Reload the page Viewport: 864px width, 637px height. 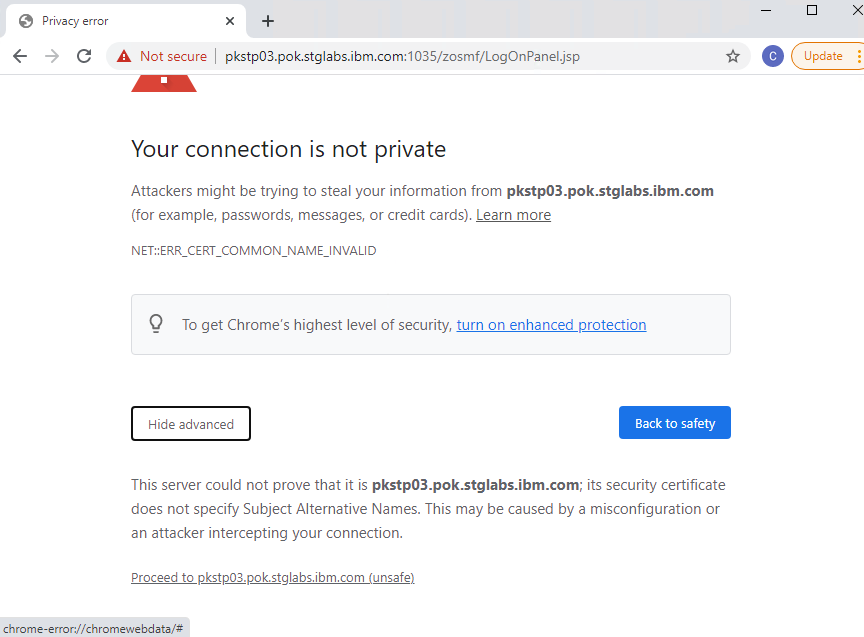84,56
